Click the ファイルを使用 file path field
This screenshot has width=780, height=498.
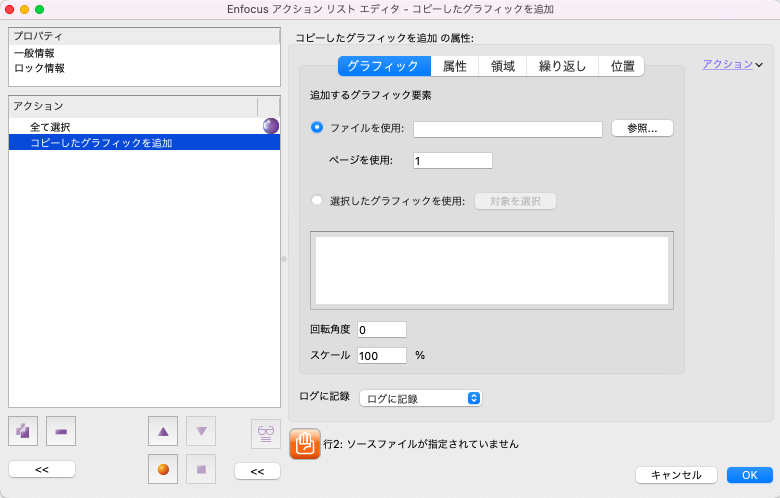[508, 129]
